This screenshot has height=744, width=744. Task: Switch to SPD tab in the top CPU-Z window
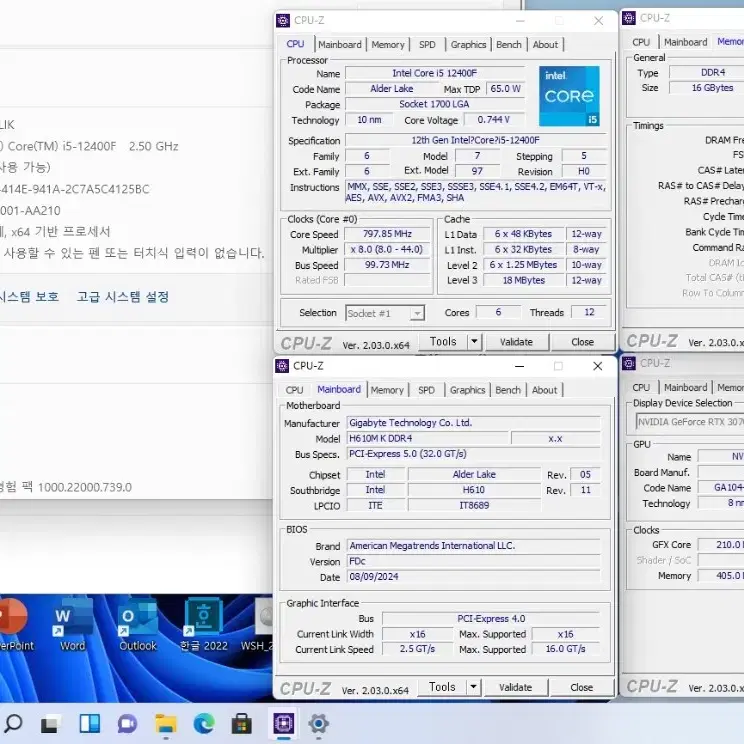[427, 45]
